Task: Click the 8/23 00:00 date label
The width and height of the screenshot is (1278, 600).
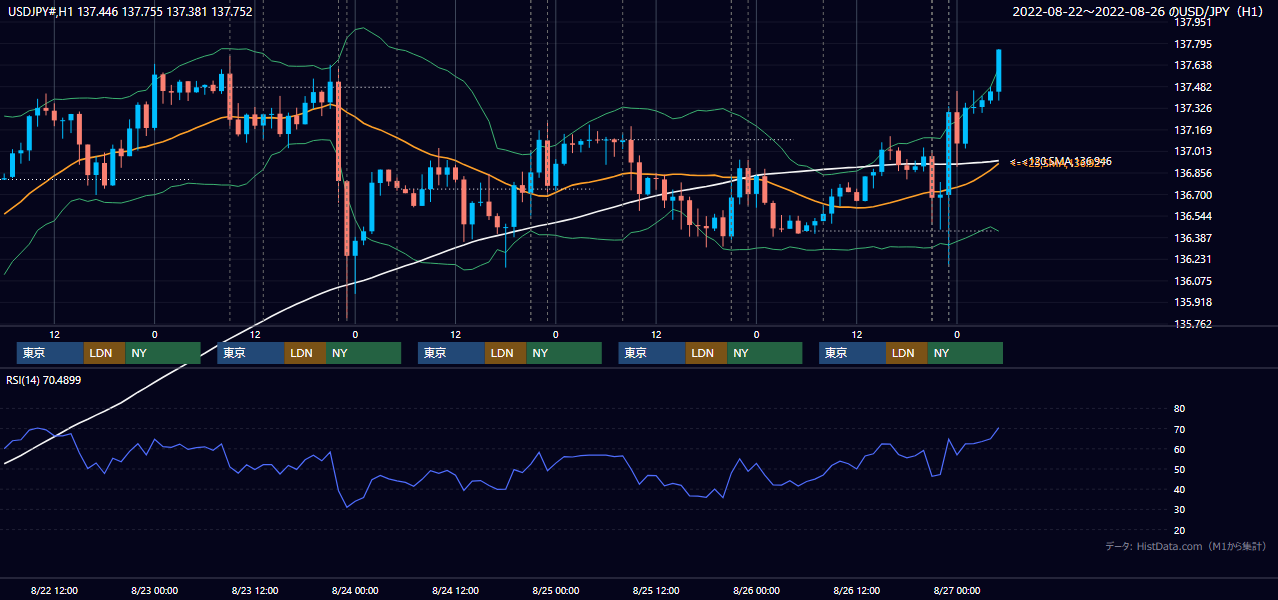Action: 154,591
